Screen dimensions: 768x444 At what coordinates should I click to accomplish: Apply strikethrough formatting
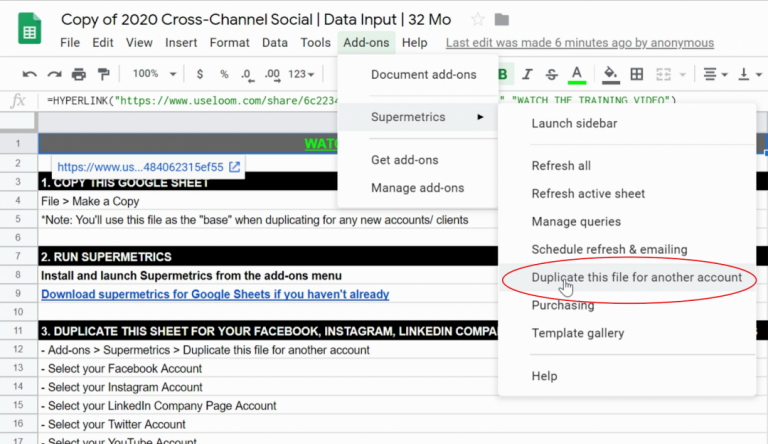point(552,75)
